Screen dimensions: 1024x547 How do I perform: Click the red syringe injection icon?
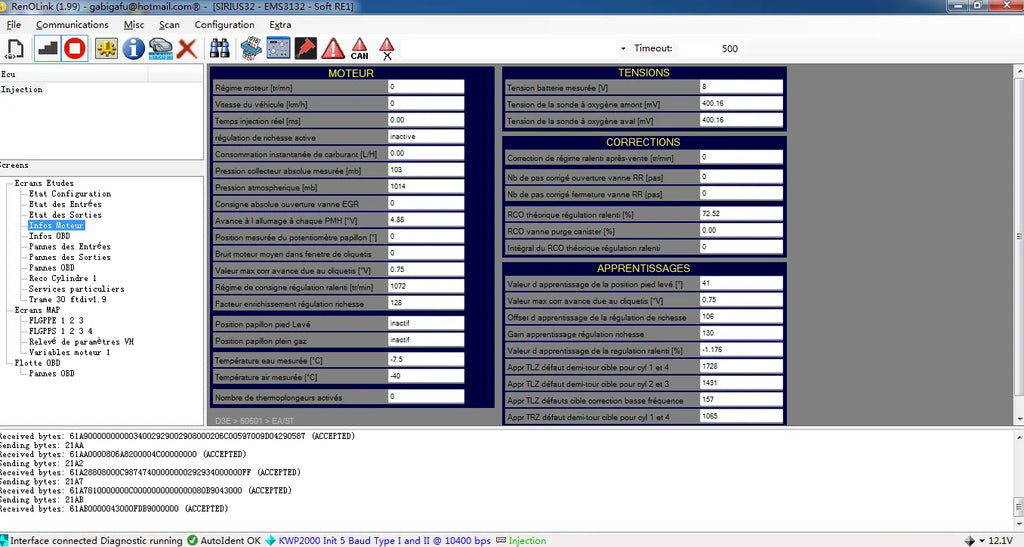(306, 48)
